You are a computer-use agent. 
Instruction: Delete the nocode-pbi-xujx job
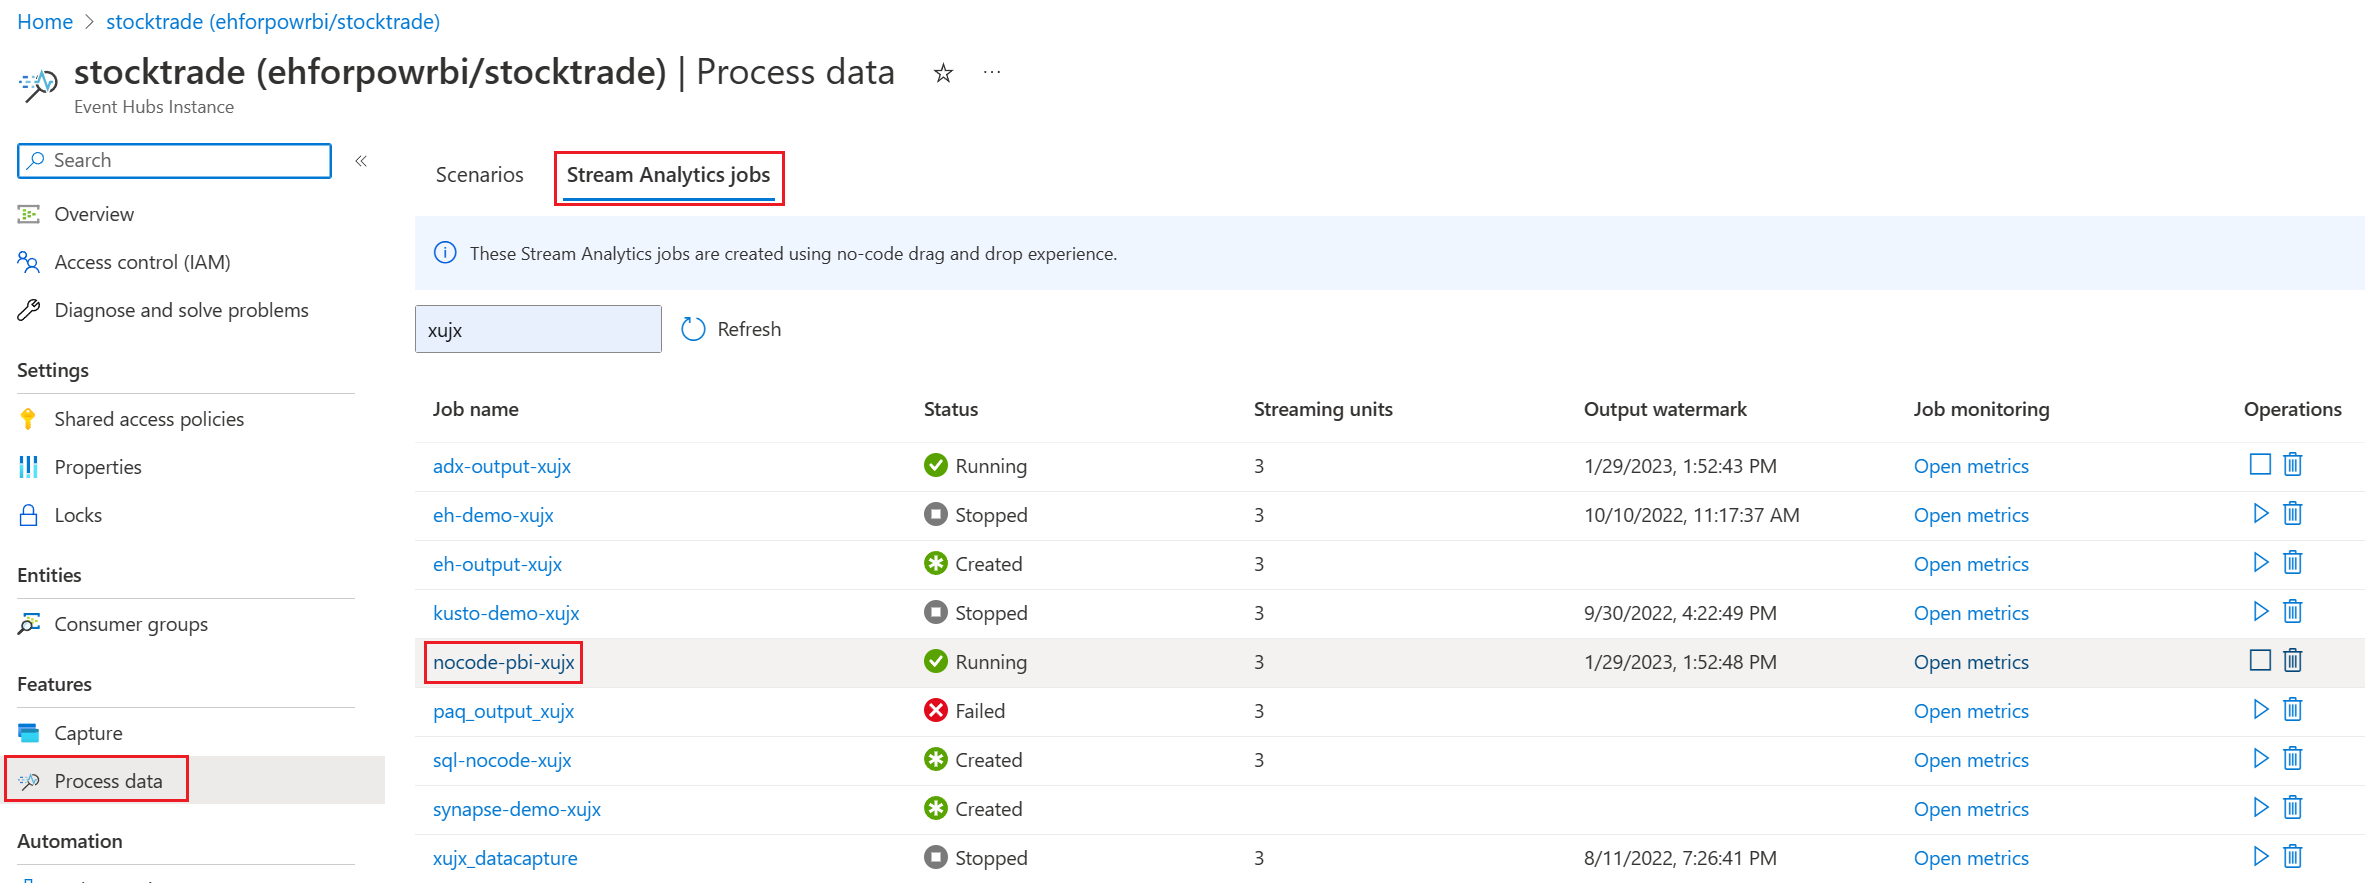tap(2293, 660)
